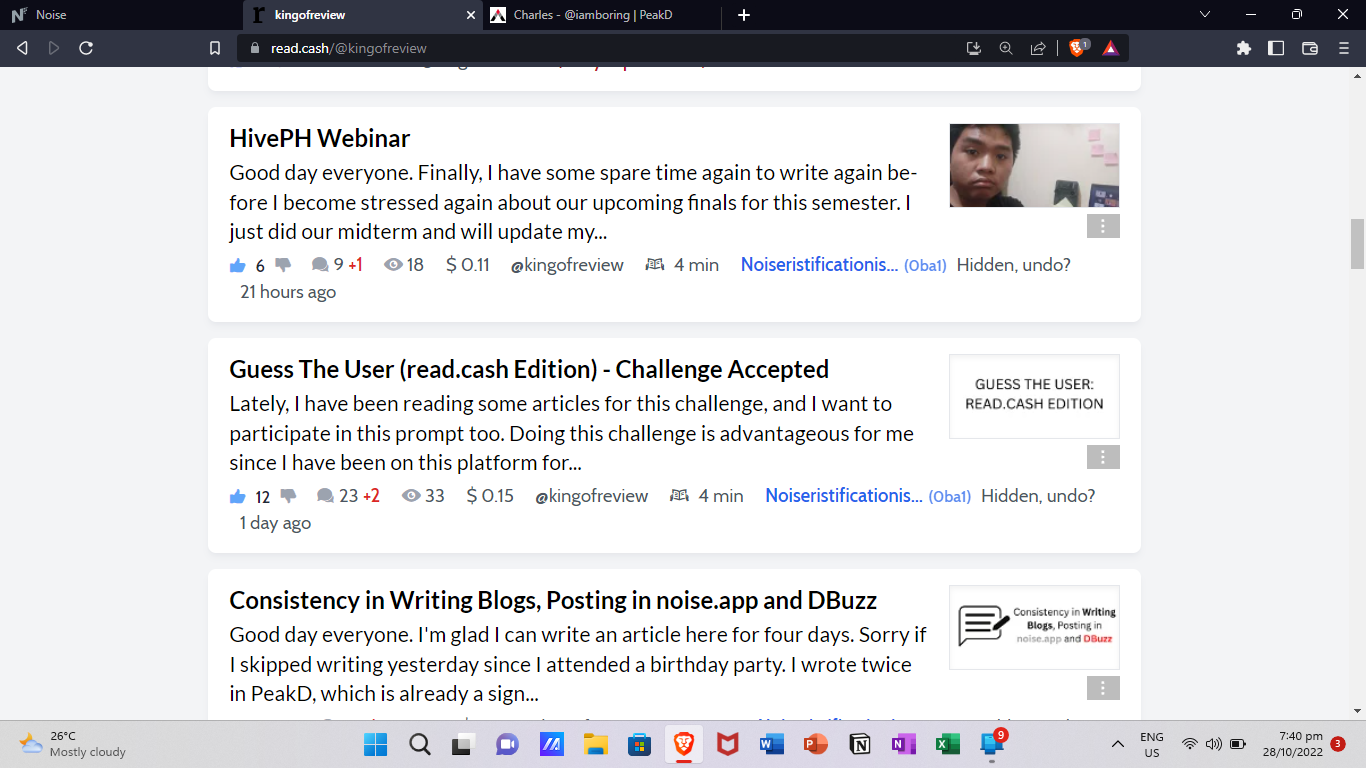Image resolution: width=1366 pixels, height=768 pixels.
Task: Open Microsoft Store from the taskbar
Action: click(x=640, y=744)
